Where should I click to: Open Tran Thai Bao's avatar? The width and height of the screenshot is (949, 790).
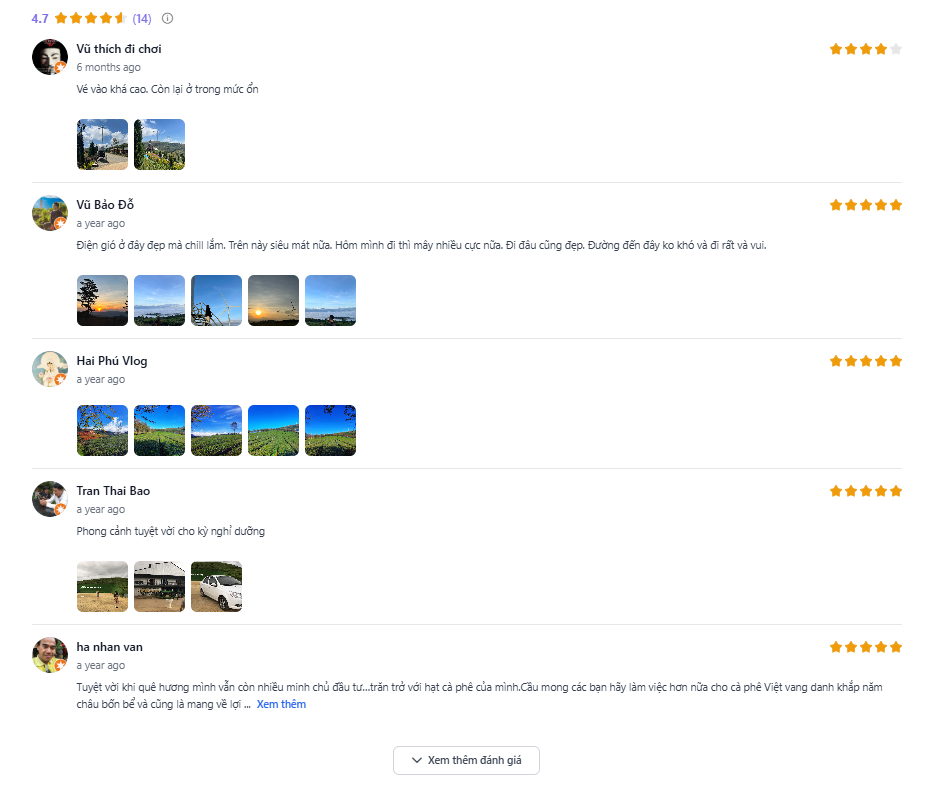(50, 499)
